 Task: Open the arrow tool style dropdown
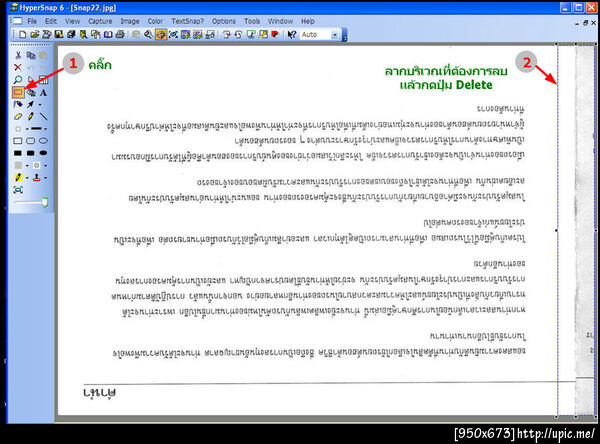coord(40,104)
